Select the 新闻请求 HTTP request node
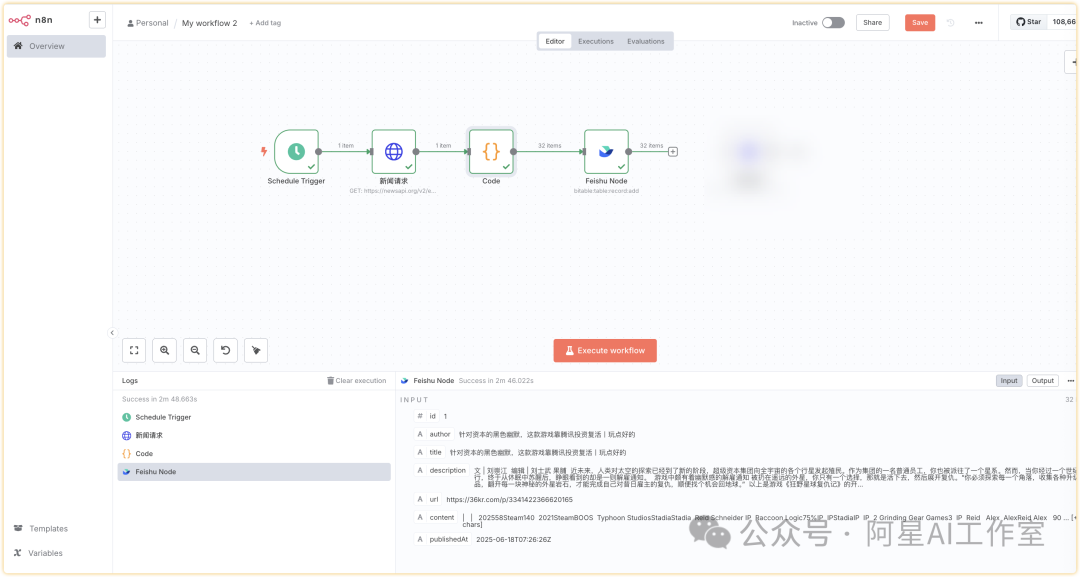1080x577 pixels. click(x=394, y=151)
